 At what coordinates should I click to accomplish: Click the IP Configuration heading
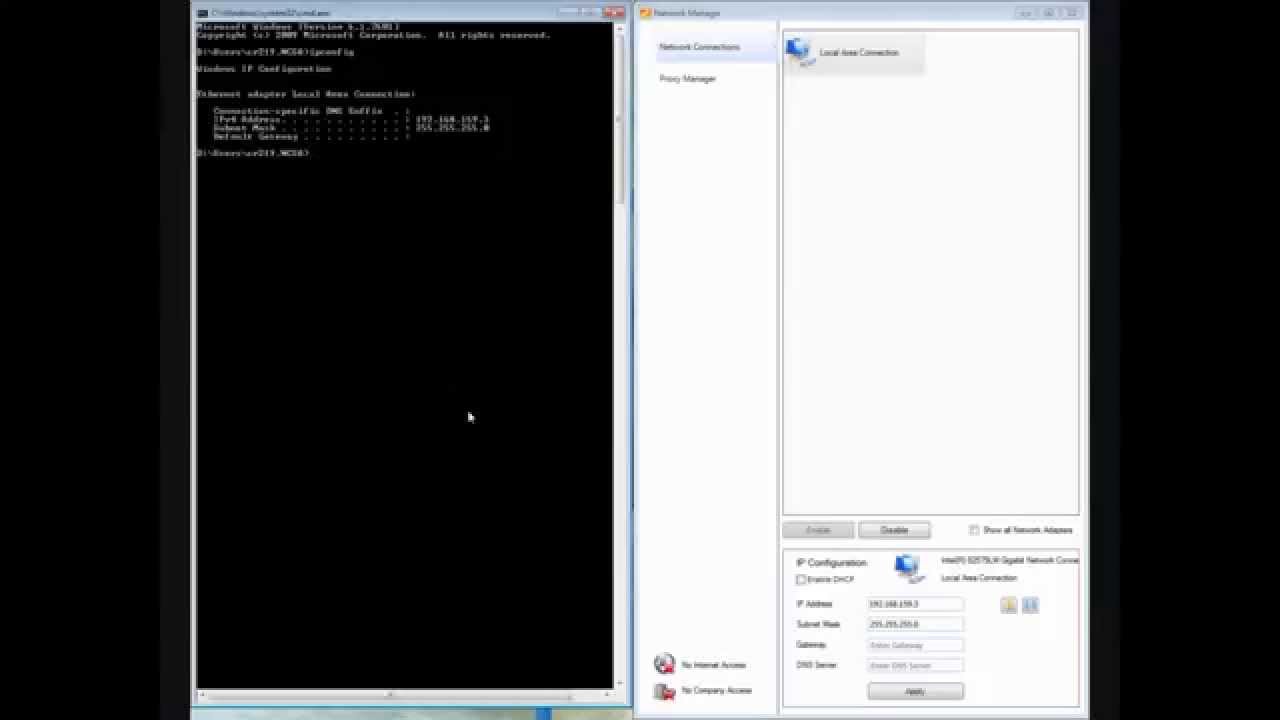(x=831, y=563)
